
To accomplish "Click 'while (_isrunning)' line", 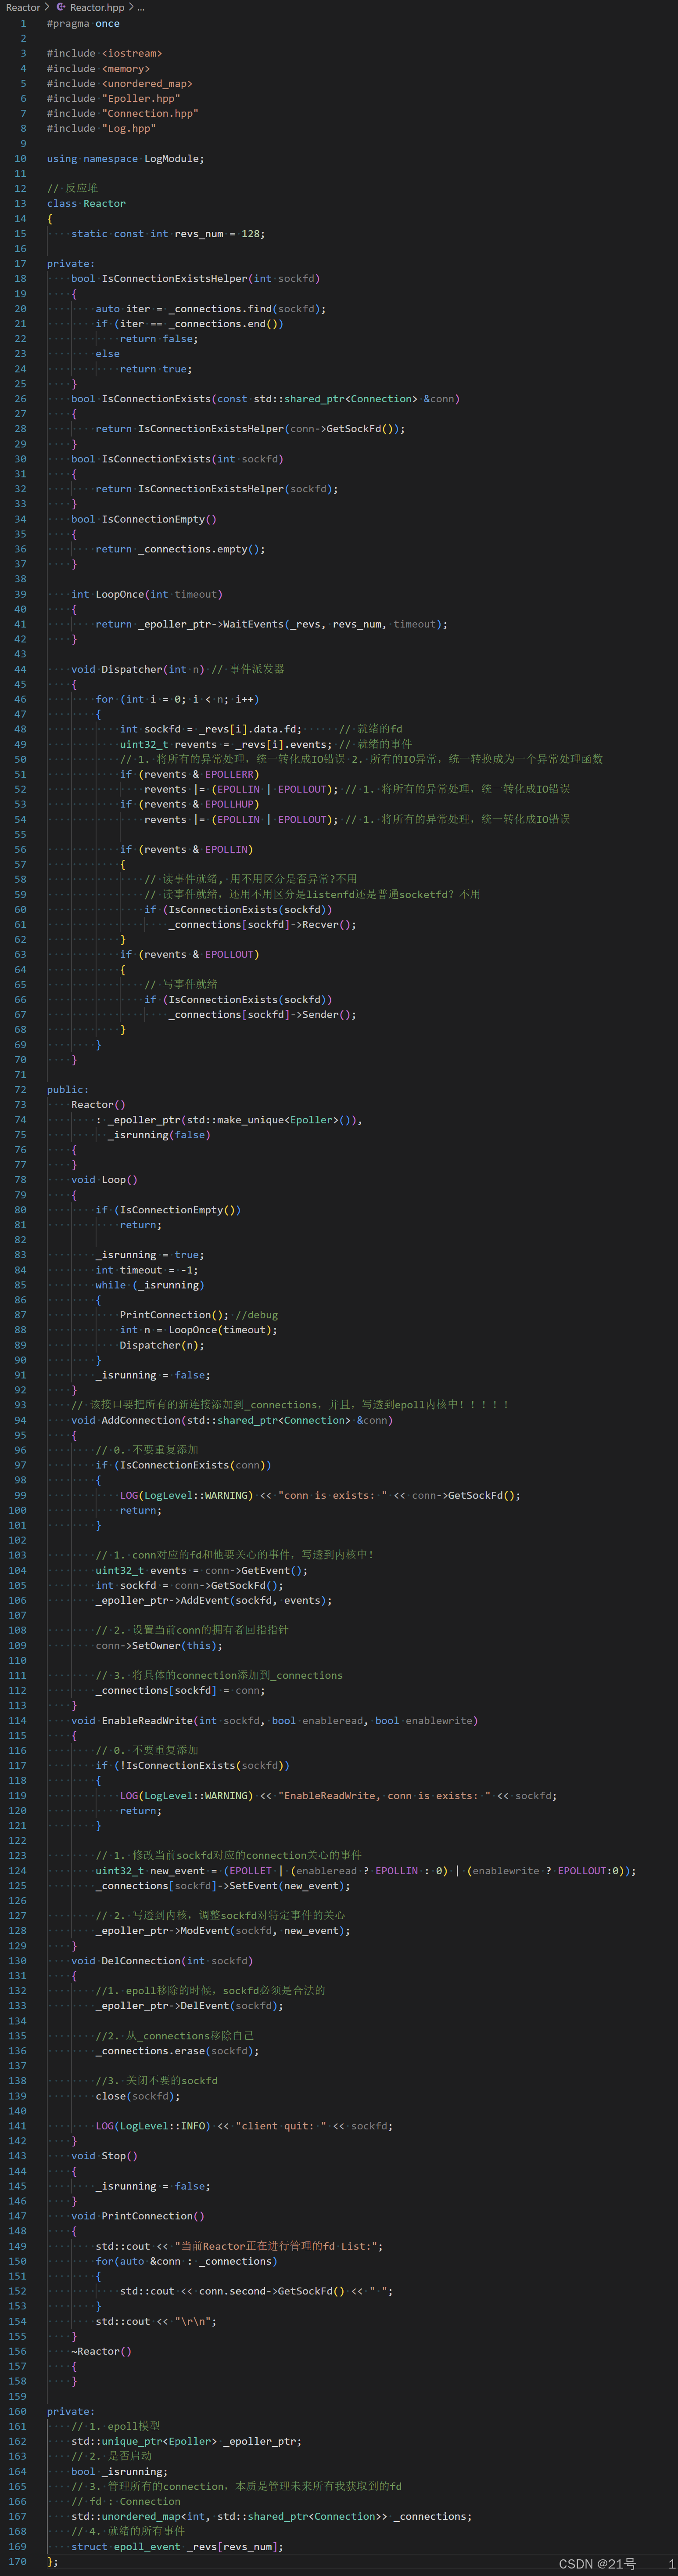I will pyautogui.click(x=149, y=1285).
